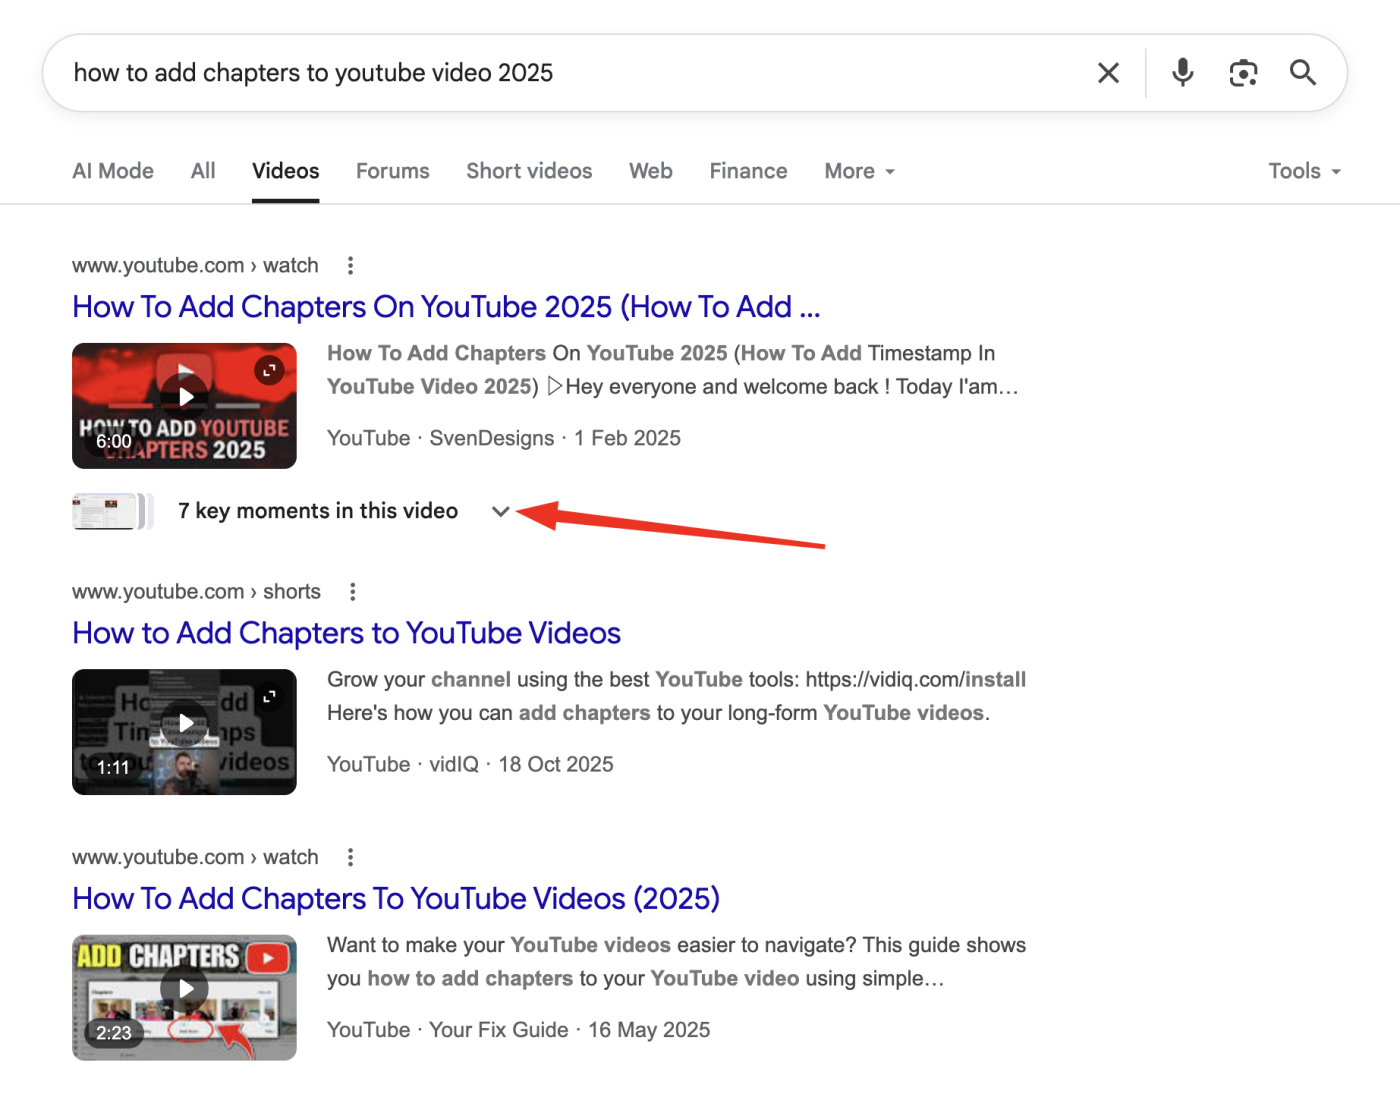Image resolution: width=1400 pixels, height=1094 pixels.
Task: Expand the 7 key moments chevron
Action: pos(501,510)
